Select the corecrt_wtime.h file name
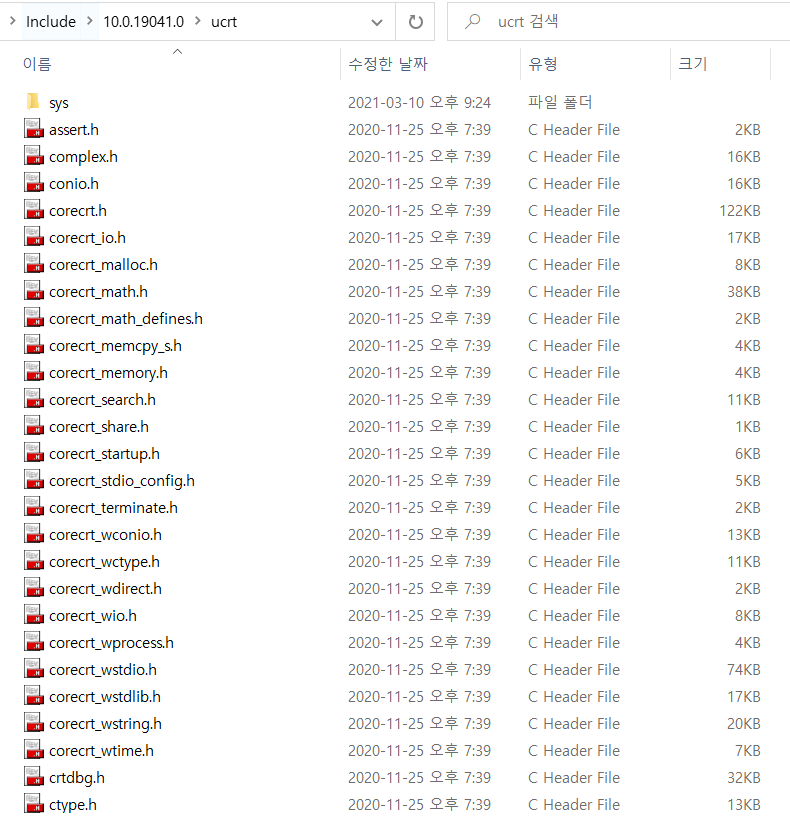Screen dimensions: 790x824 (x=101, y=750)
